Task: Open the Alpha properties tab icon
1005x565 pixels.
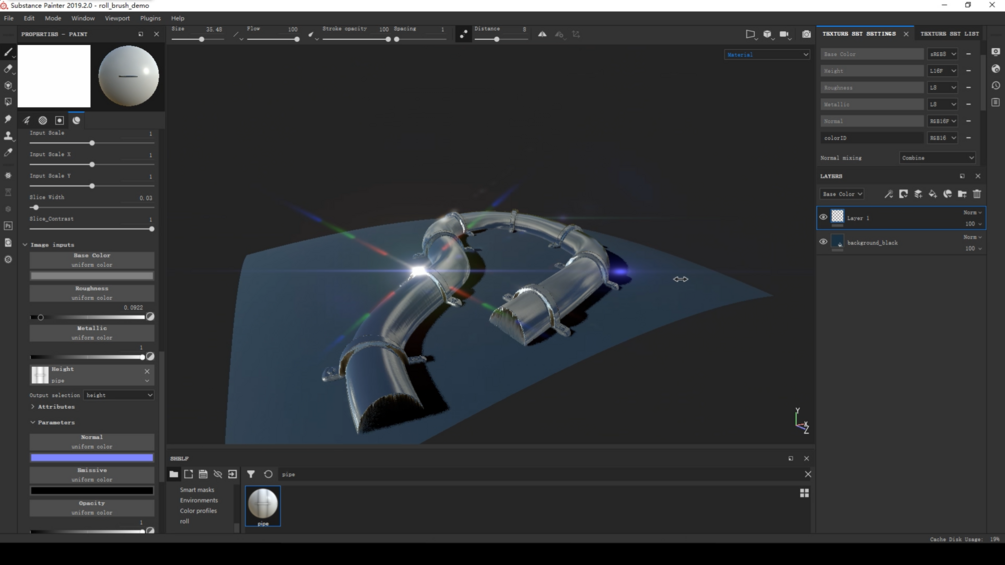Action: point(43,120)
